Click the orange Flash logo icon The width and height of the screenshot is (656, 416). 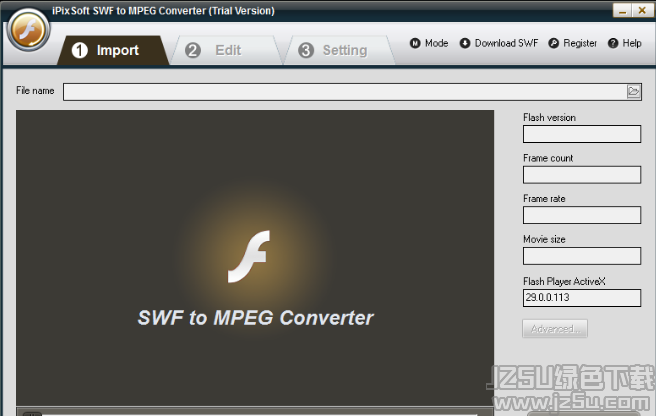[28, 30]
